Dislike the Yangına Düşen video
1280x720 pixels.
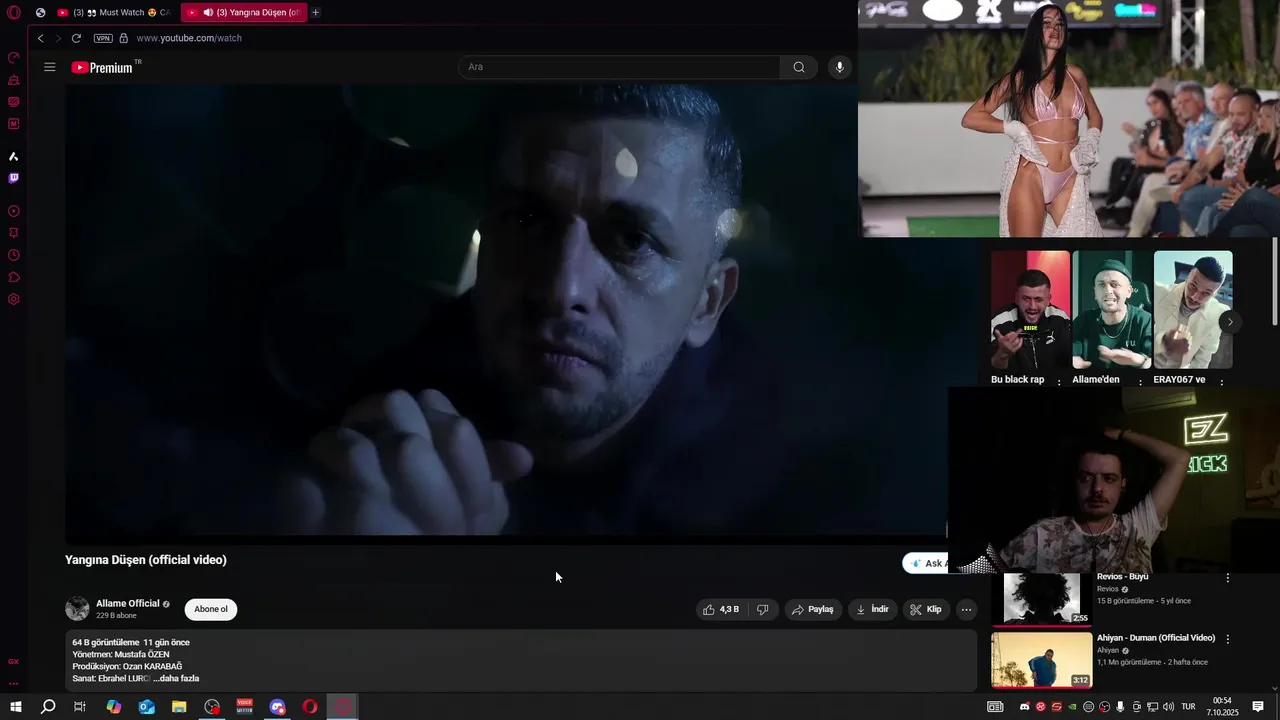coord(762,609)
